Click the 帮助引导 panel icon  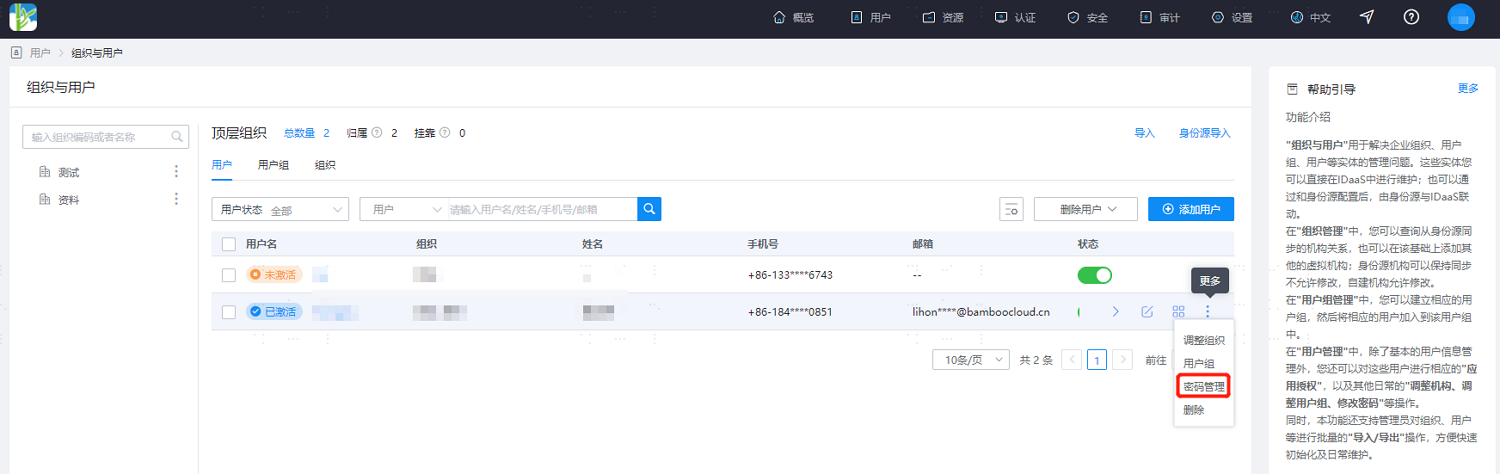[1292, 89]
